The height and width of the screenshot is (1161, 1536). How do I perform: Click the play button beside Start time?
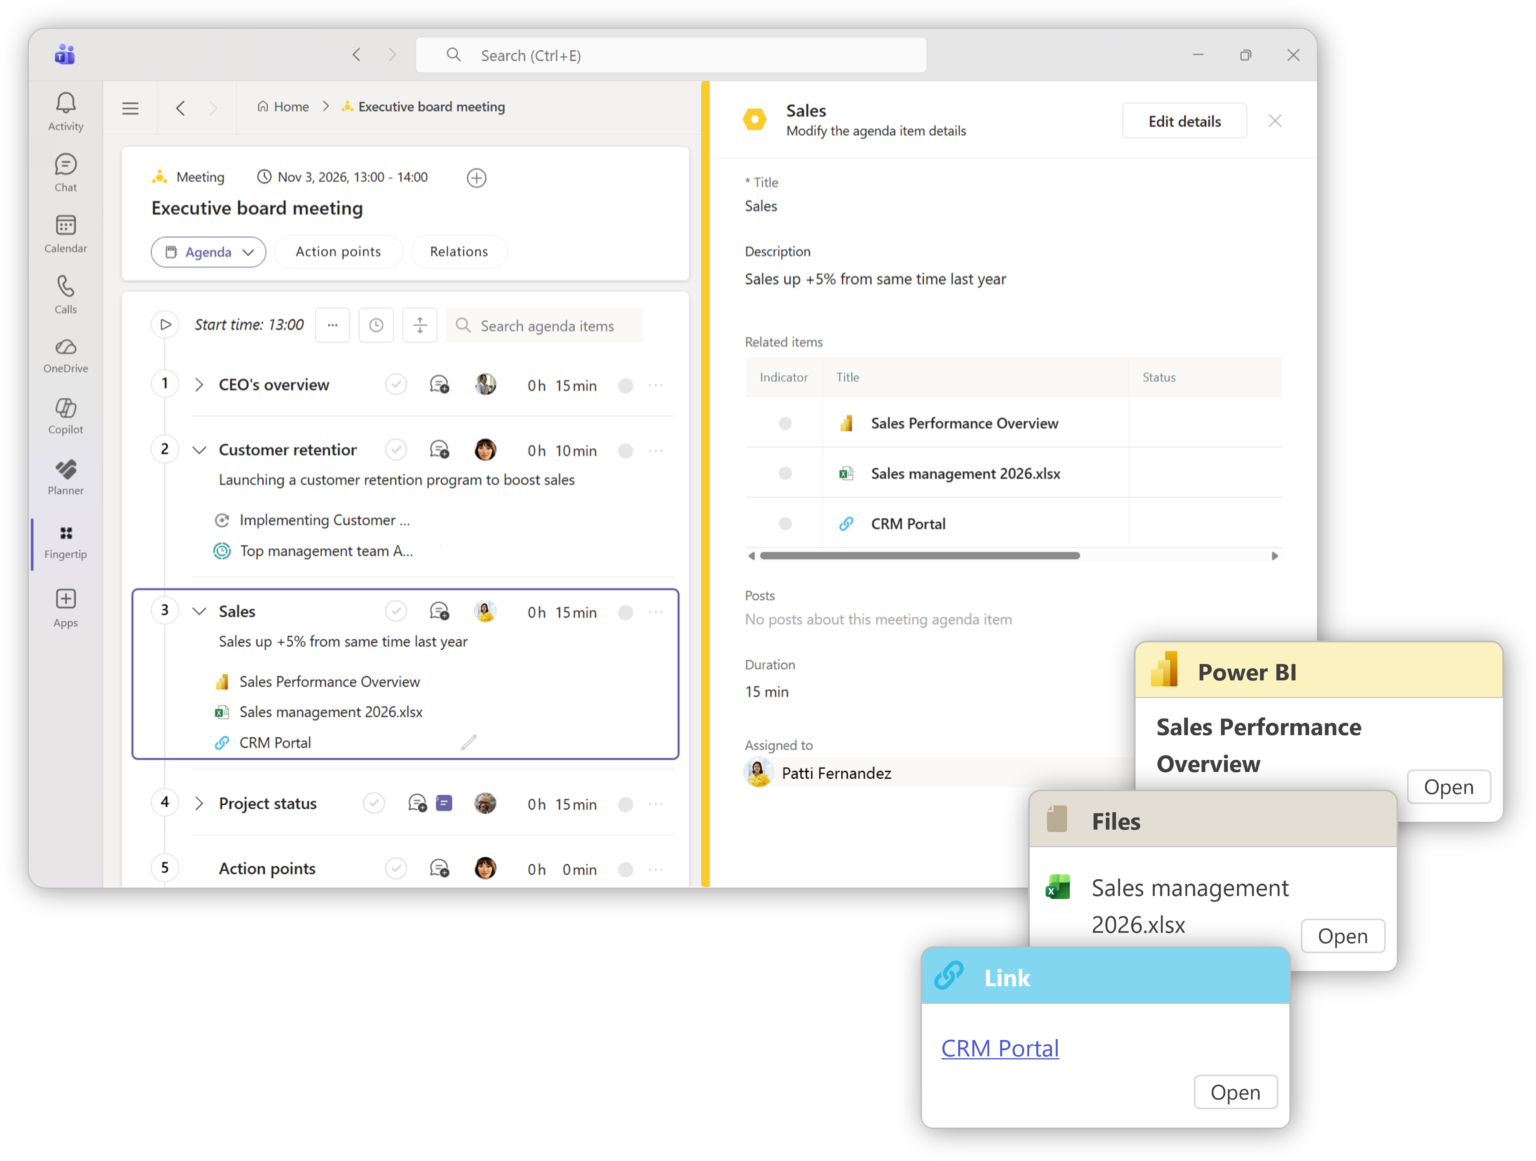pyautogui.click(x=165, y=325)
